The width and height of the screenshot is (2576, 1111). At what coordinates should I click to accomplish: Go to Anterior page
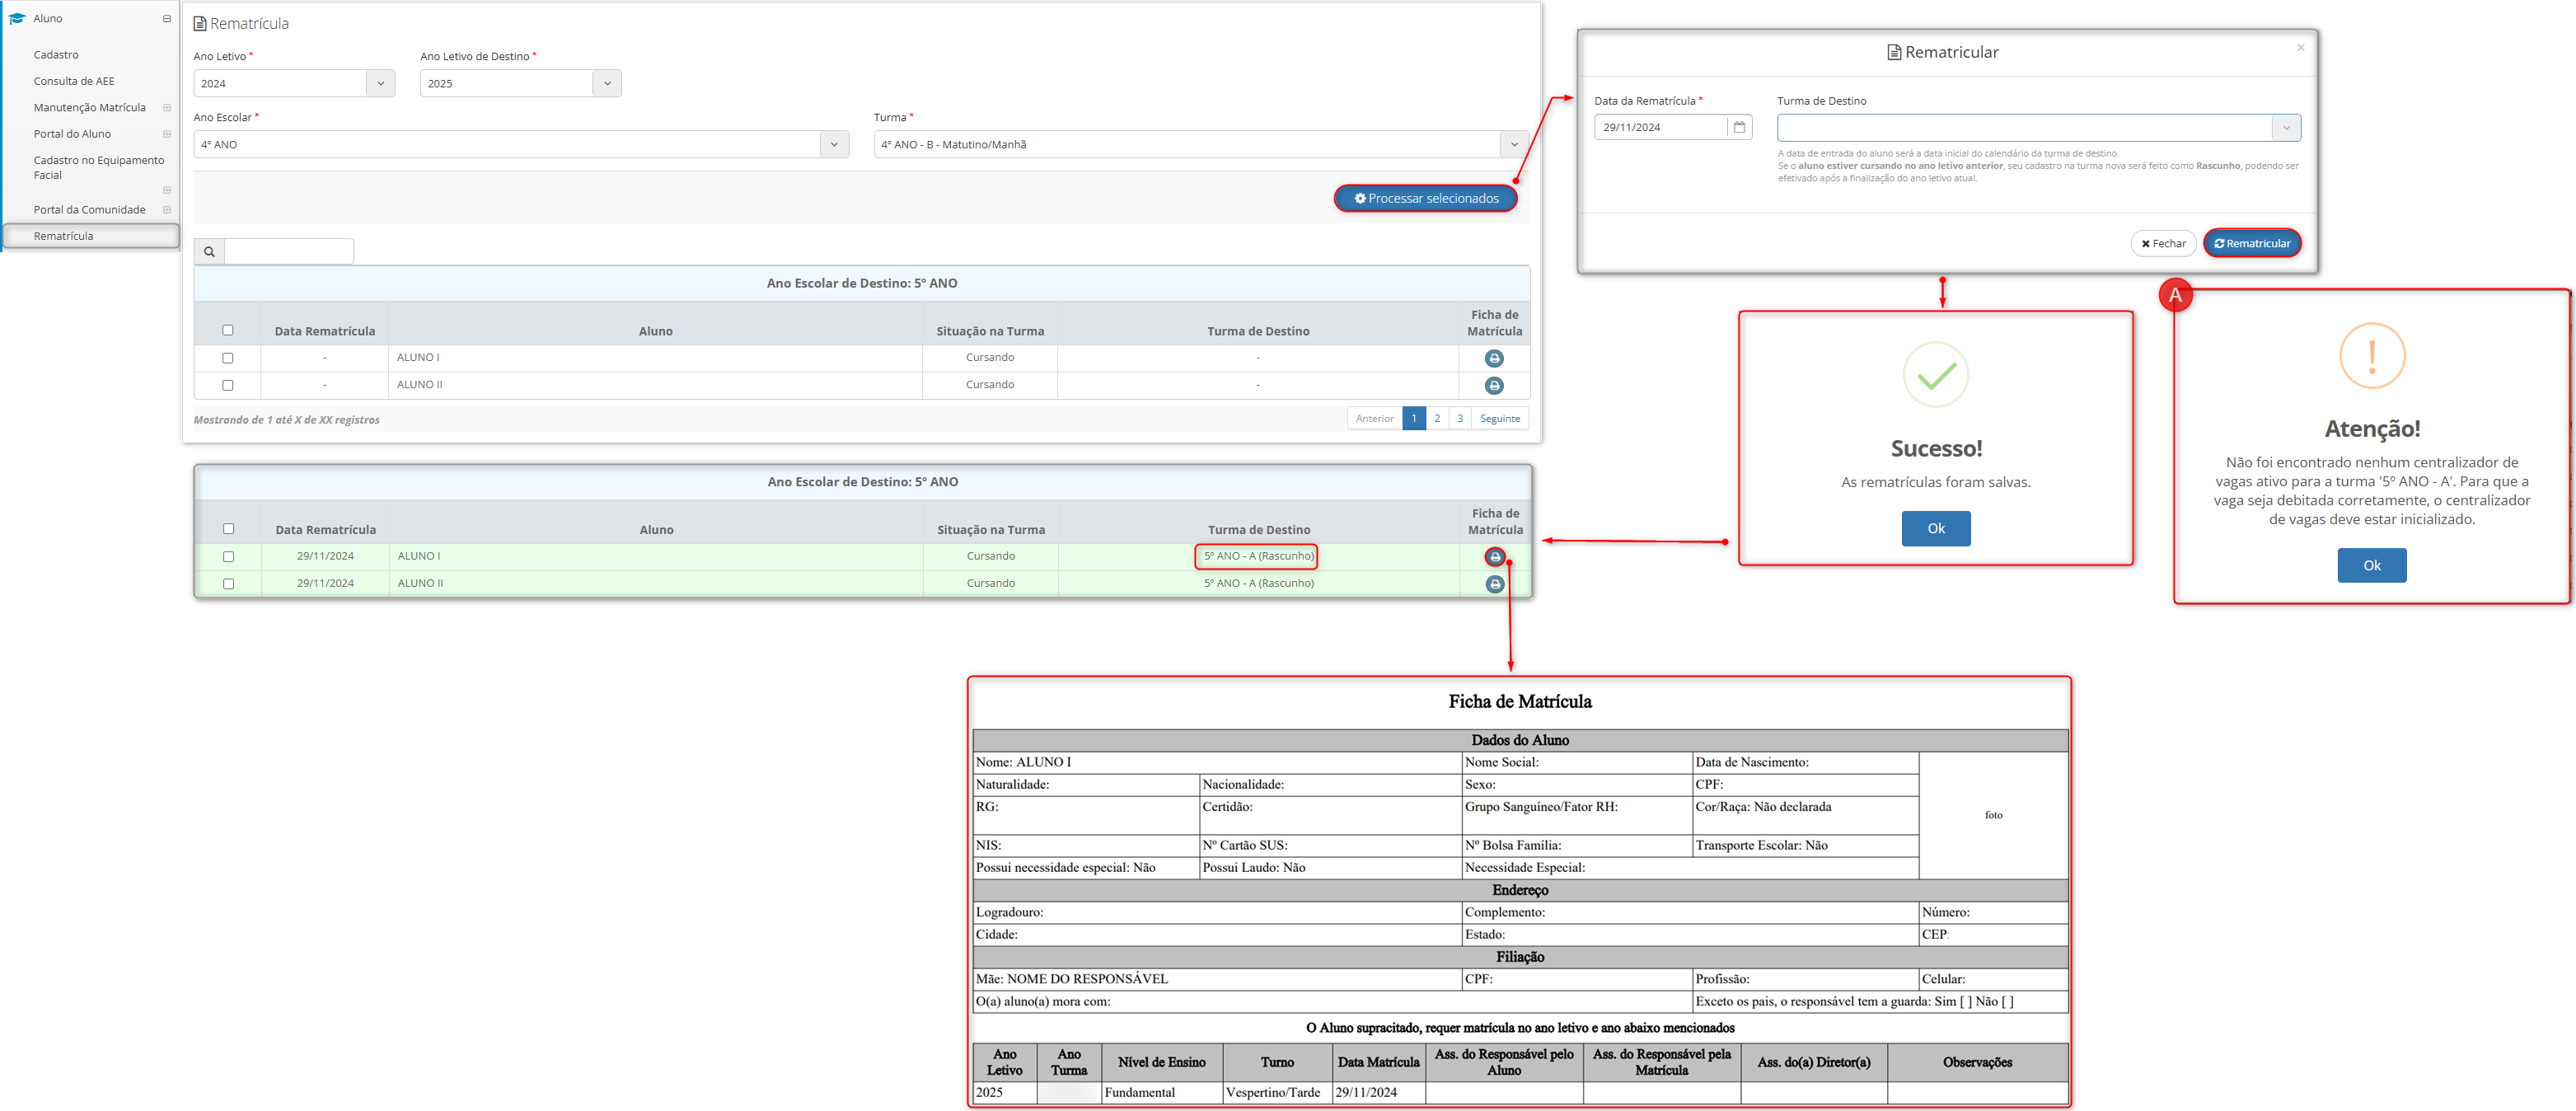click(1374, 418)
